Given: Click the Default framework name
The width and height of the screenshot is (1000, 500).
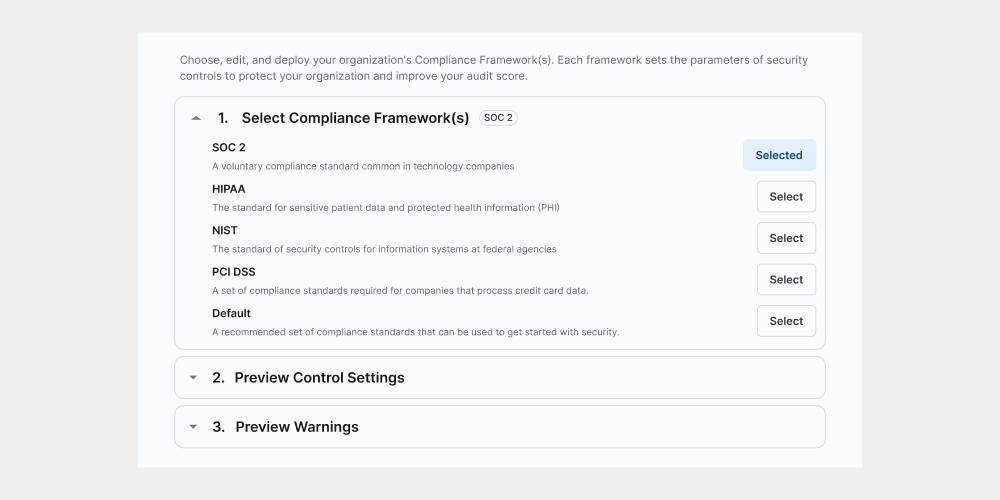Looking at the screenshot, I should pos(231,313).
